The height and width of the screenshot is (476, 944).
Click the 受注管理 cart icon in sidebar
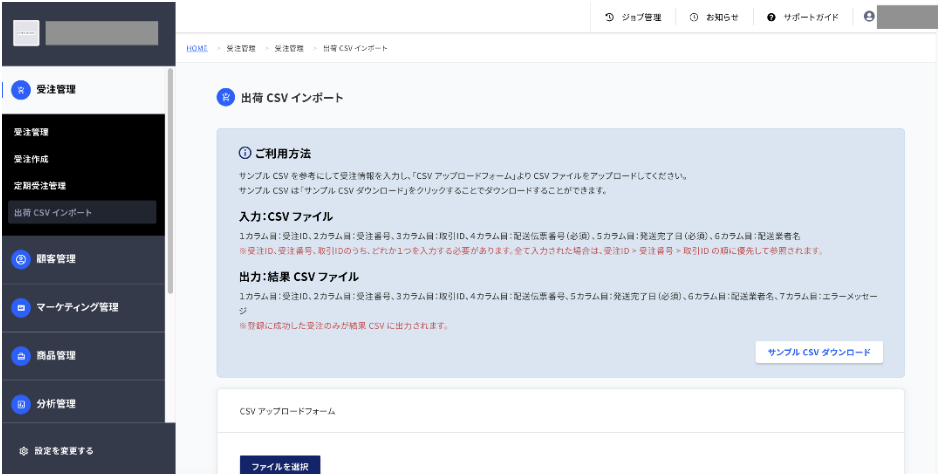(x=21, y=90)
